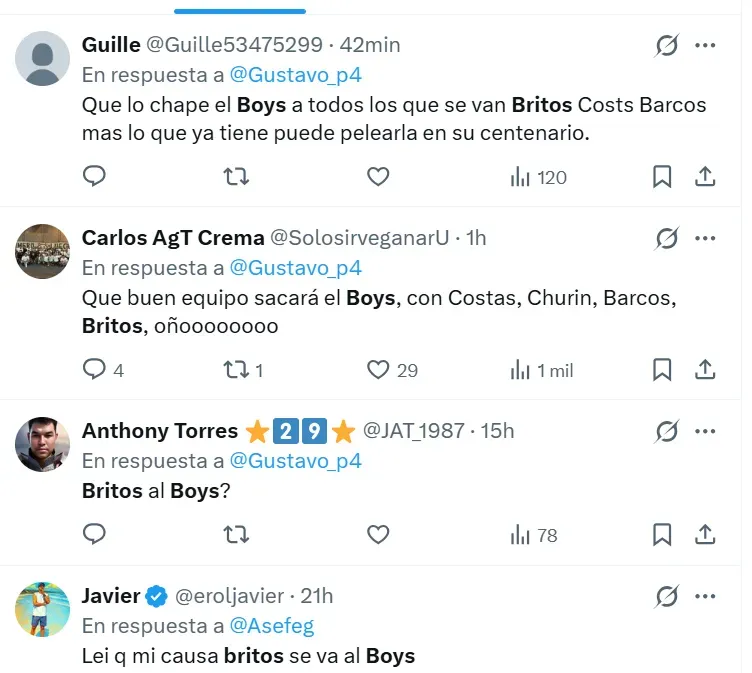
Task: Open Javier's profile avatar
Action: click(42, 609)
